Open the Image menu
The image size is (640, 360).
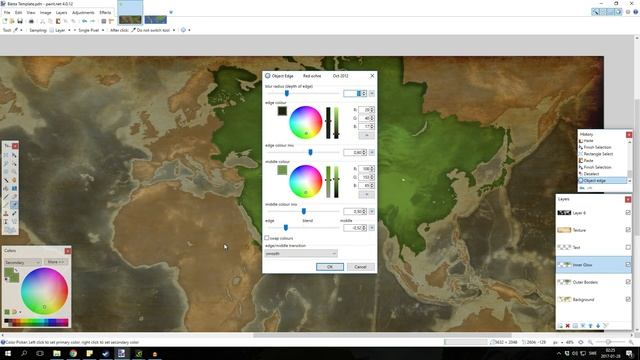pyautogui.click(x=45, y=13)
